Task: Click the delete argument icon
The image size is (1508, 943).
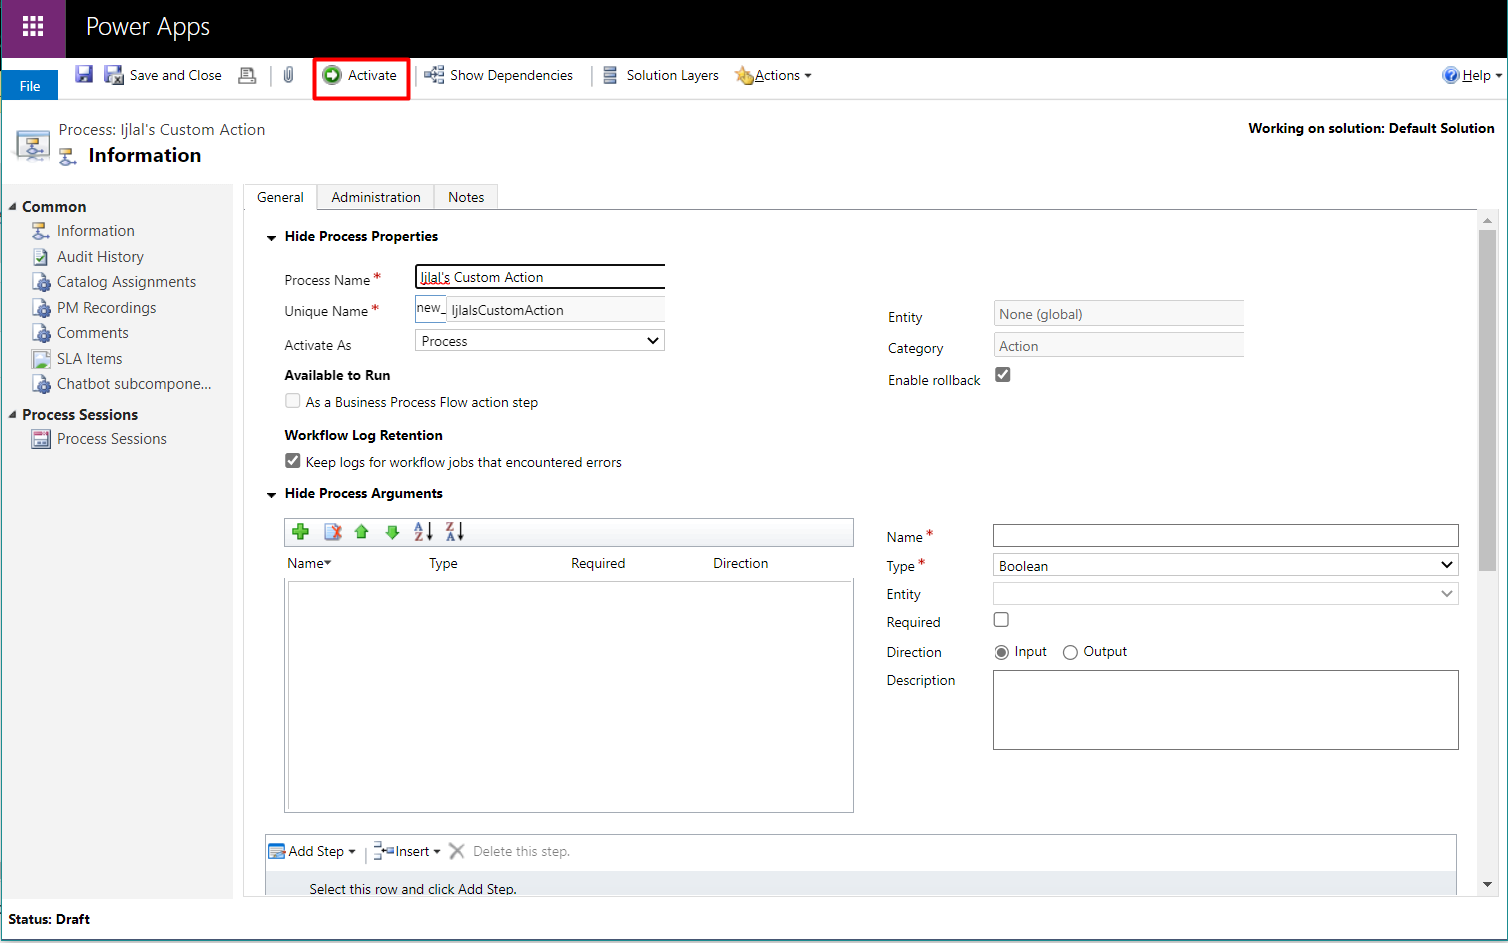Action: tap(332, 532)
